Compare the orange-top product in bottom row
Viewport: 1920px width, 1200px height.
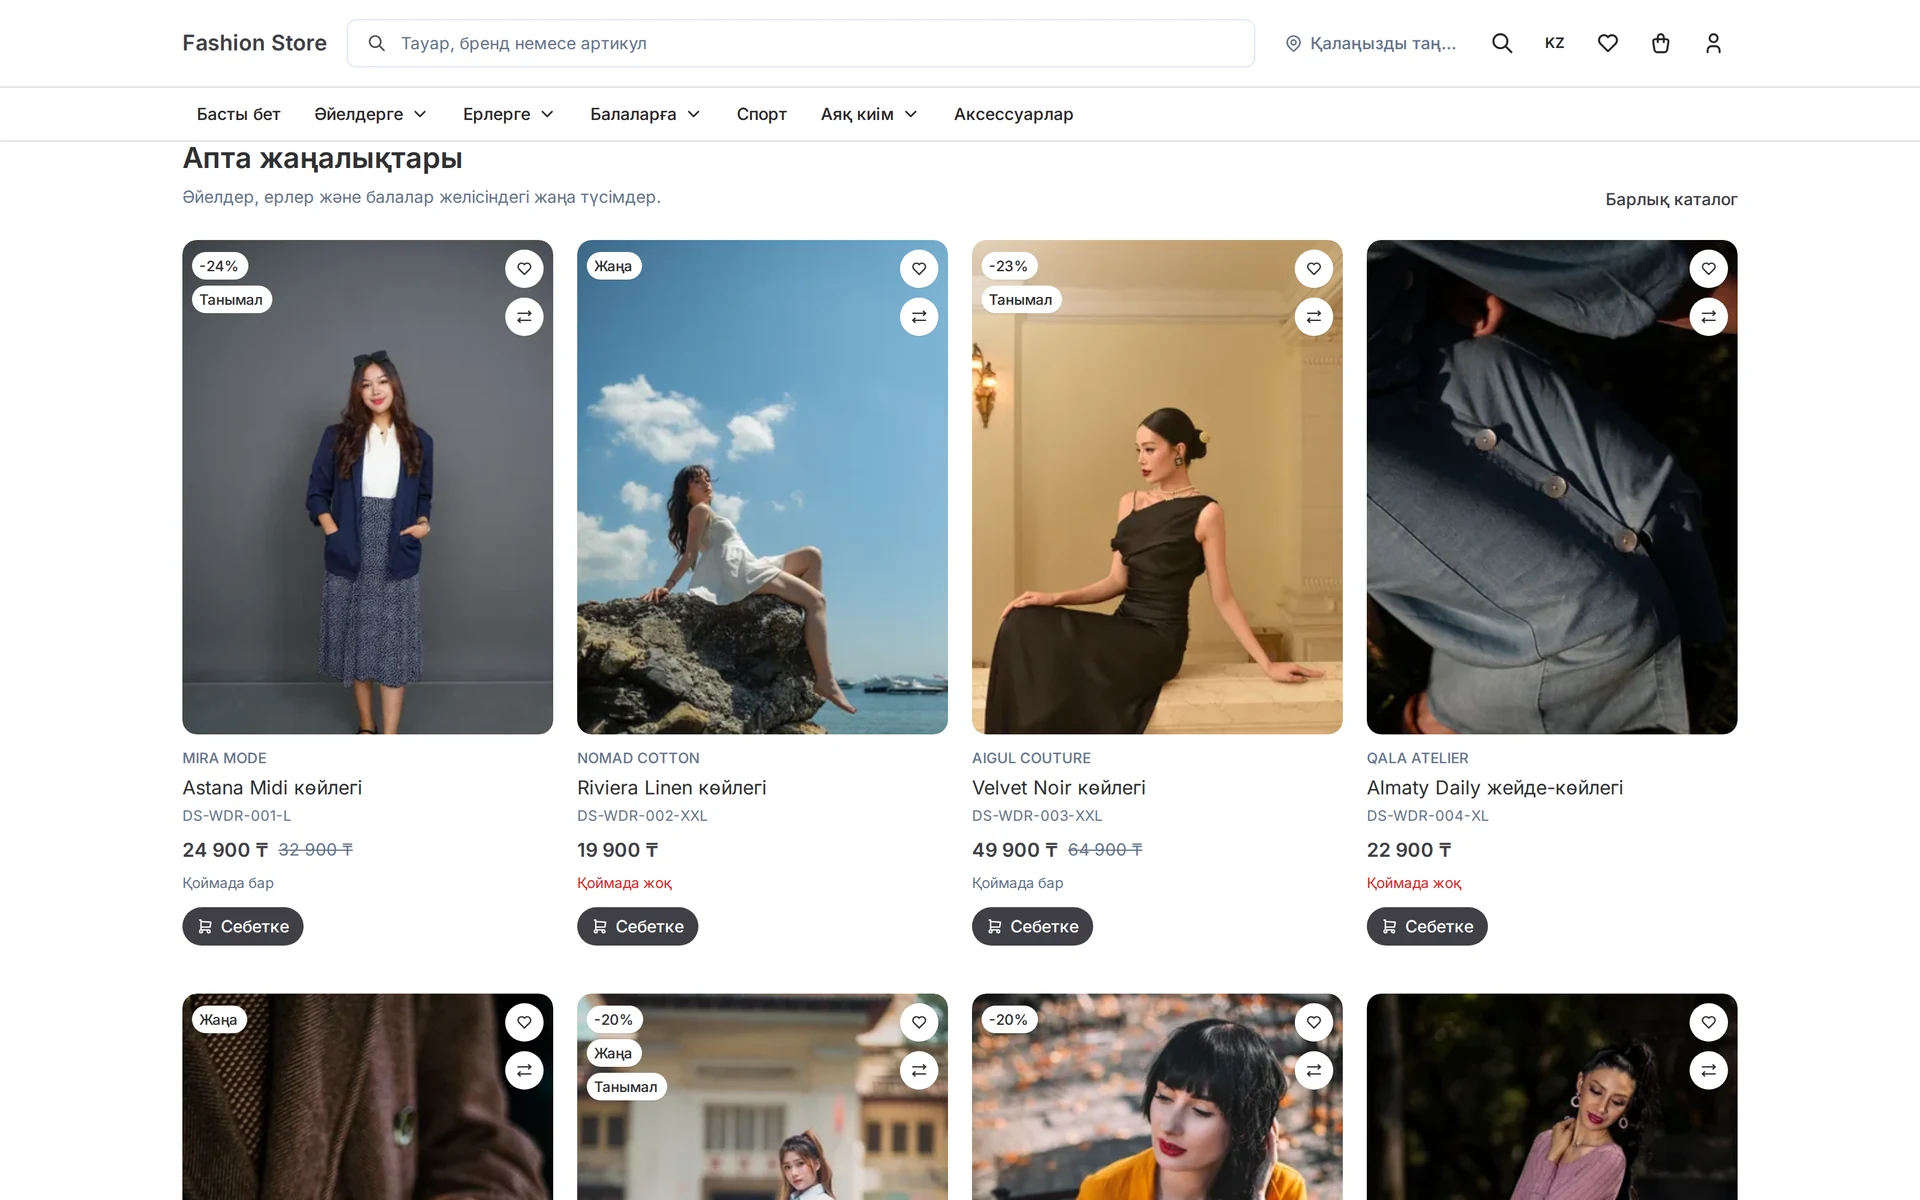pyautogui.click(x=1314, y=1071)
